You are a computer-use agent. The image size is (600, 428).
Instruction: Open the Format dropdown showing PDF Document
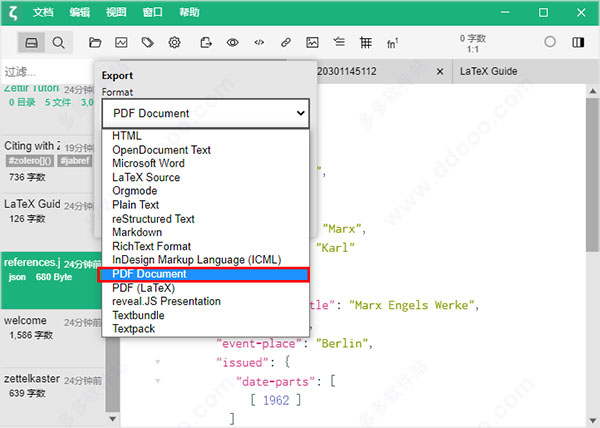[x=205, y=113]
